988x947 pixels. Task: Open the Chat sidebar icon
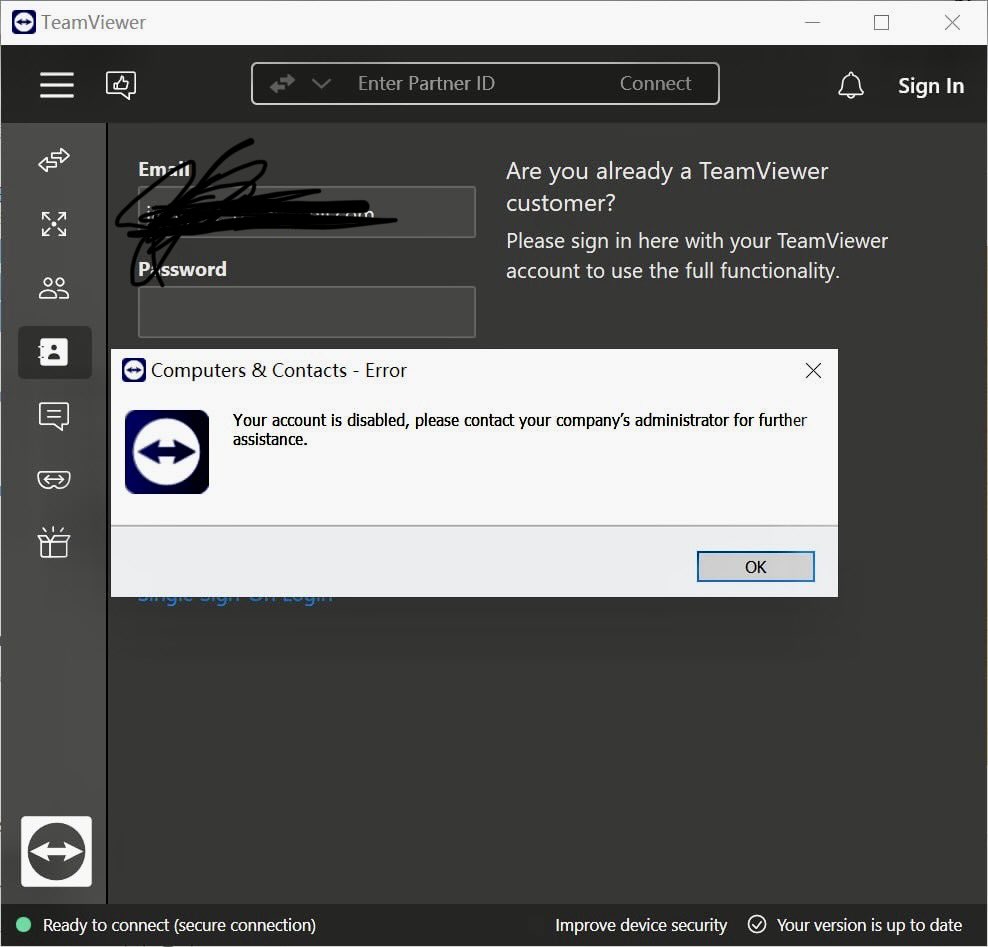[54, 416]
